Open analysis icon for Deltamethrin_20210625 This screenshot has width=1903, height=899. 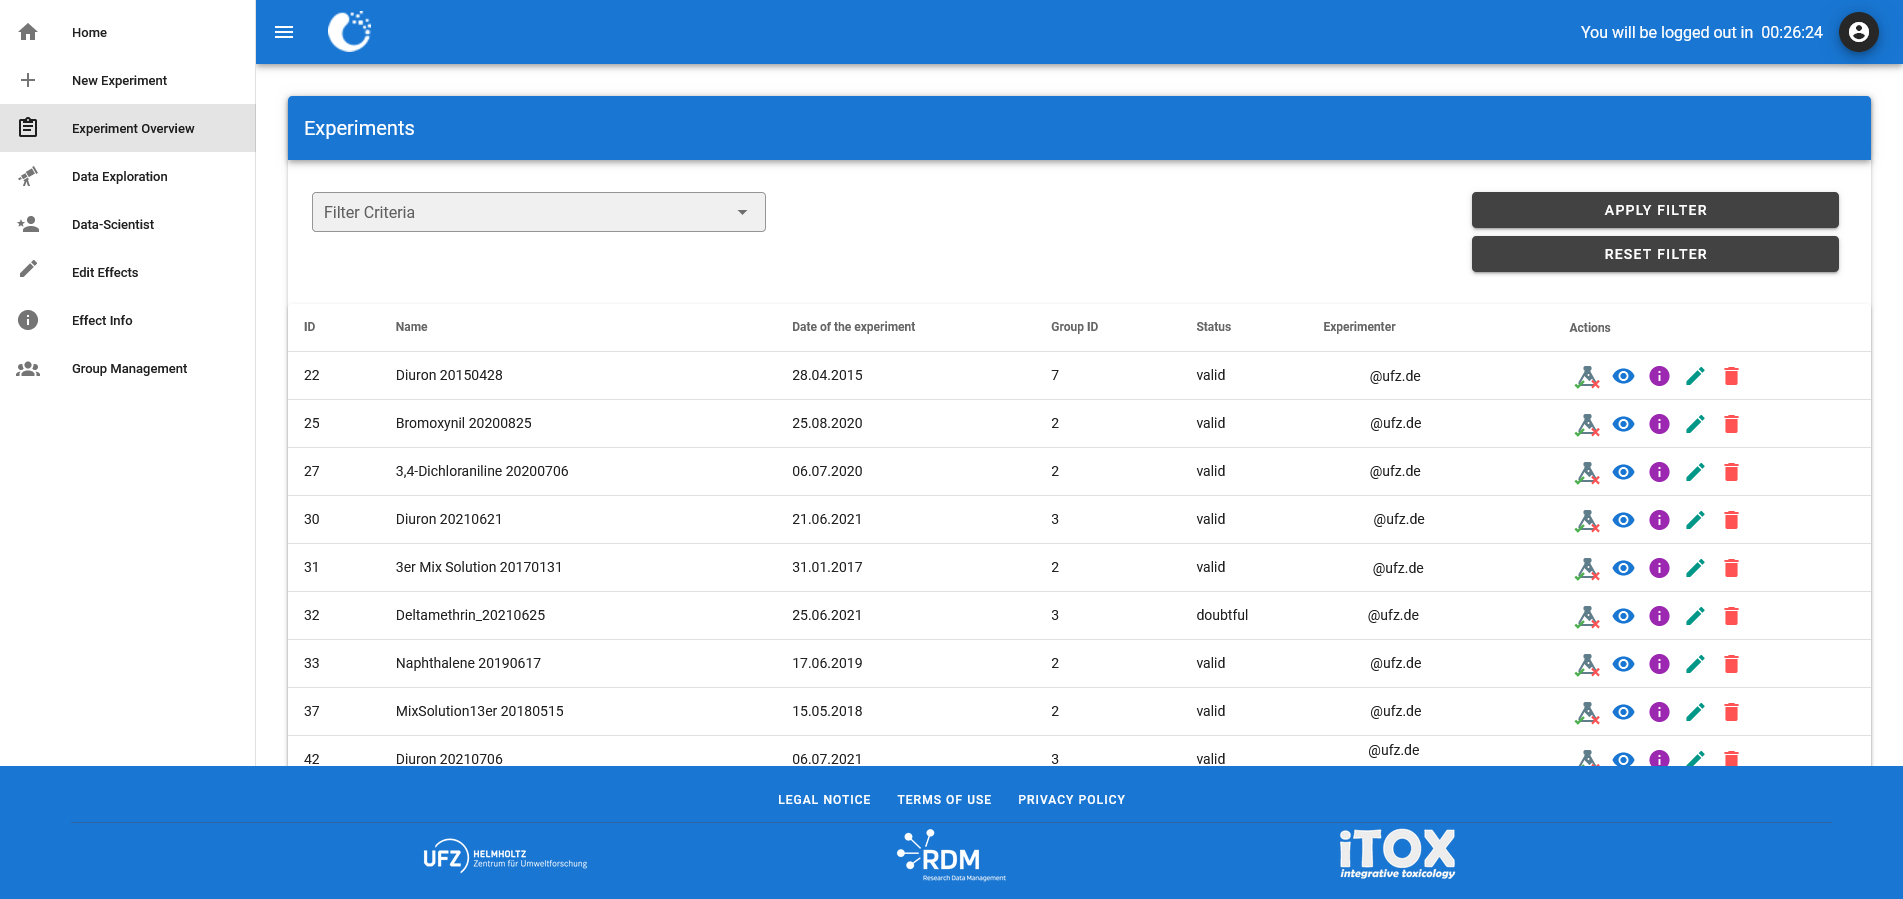[1587, 616]
